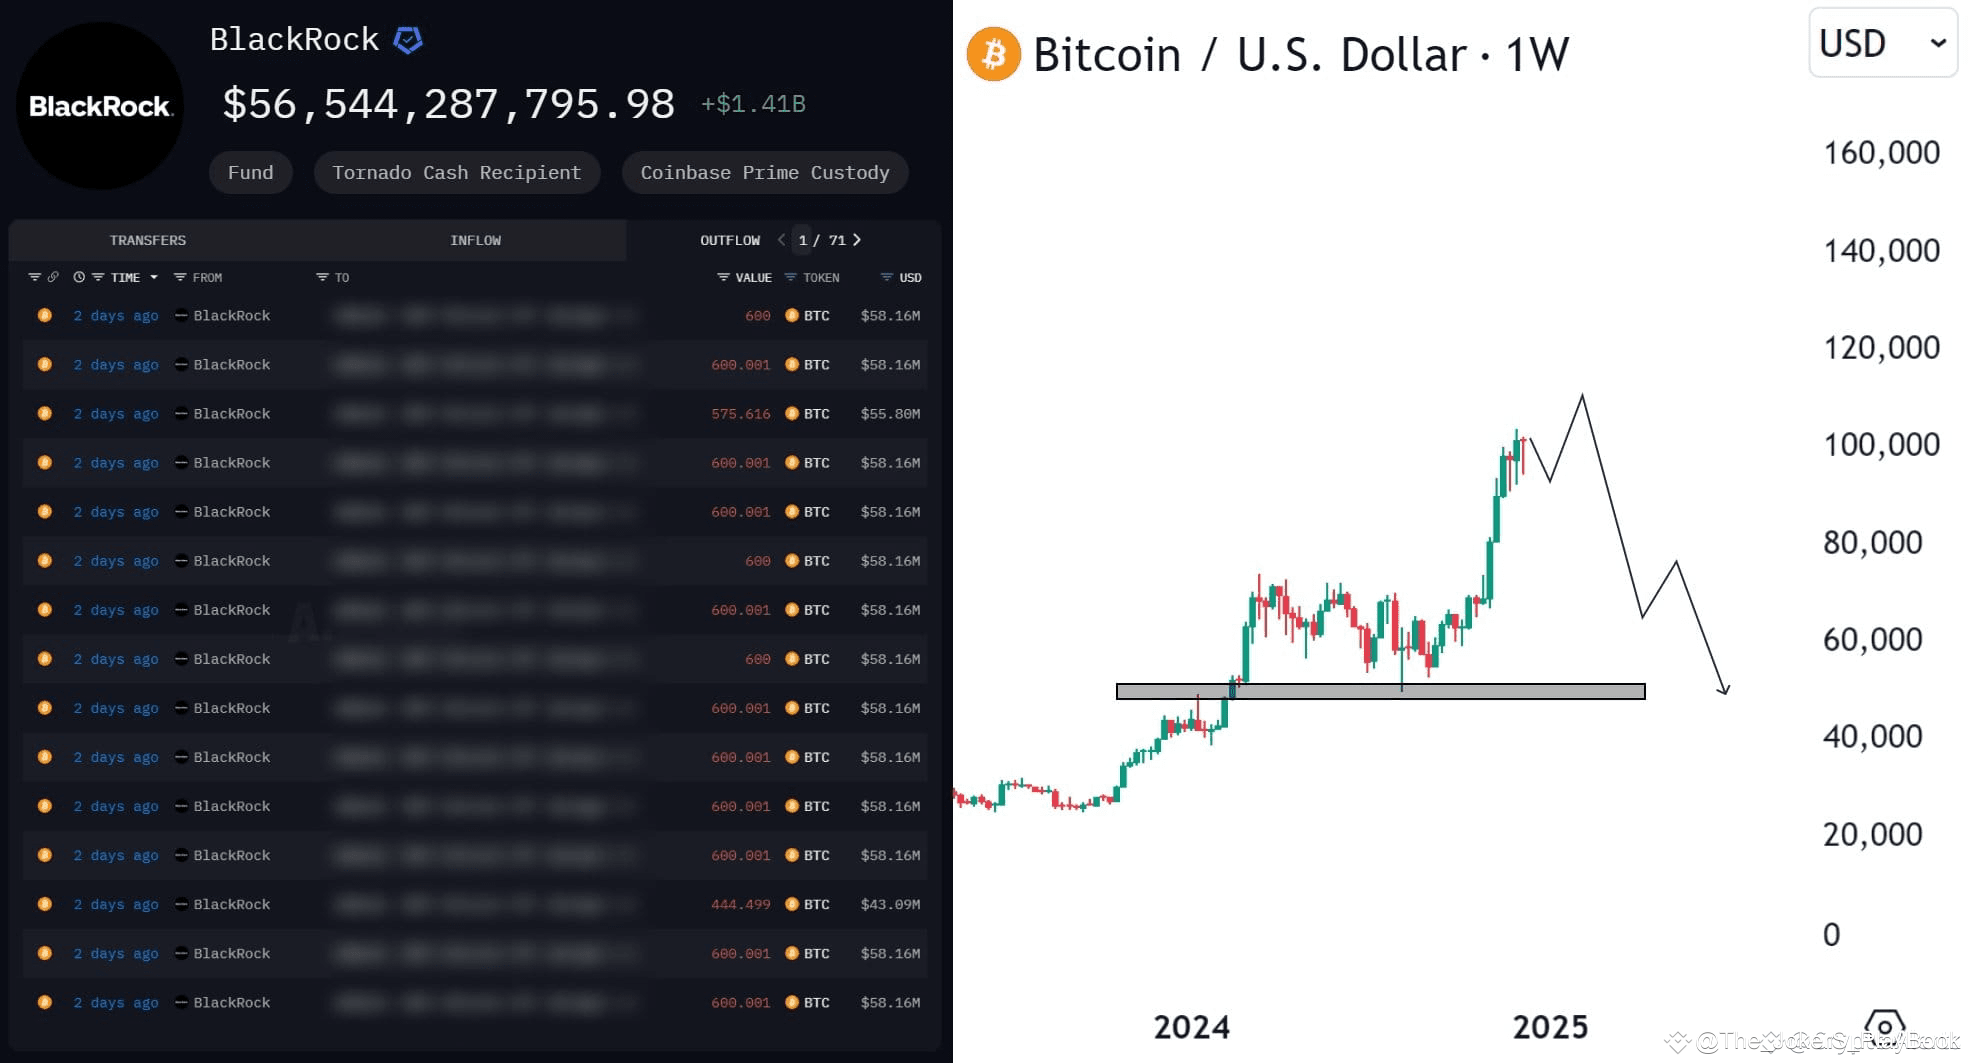Open the chart settings gear icon
1968x1063 pixels.
(1886, 1024)
